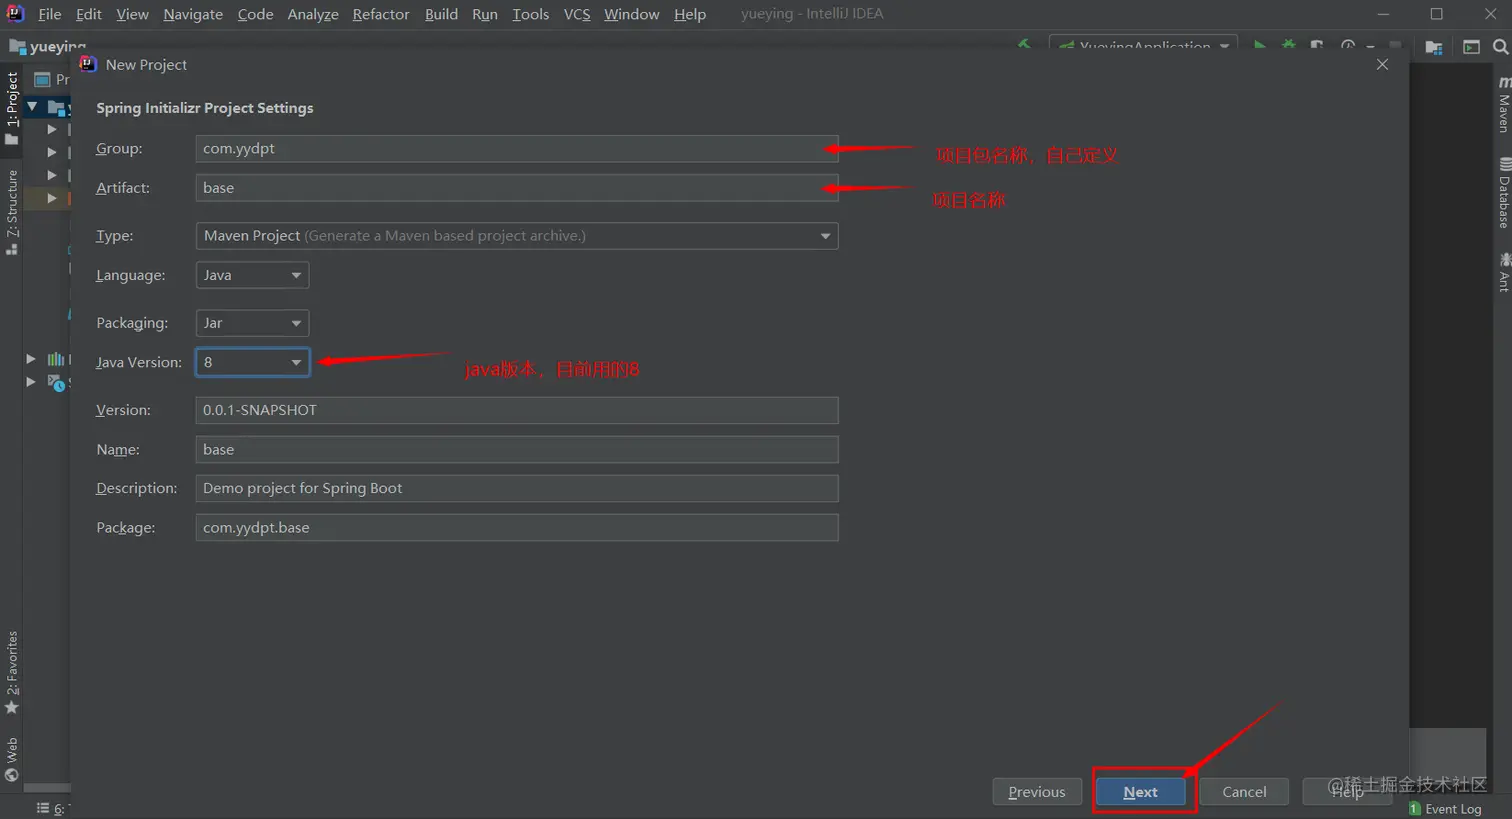Open the Web tool window tab
The height and width of the screenshot is (819, 1512).
11,759
